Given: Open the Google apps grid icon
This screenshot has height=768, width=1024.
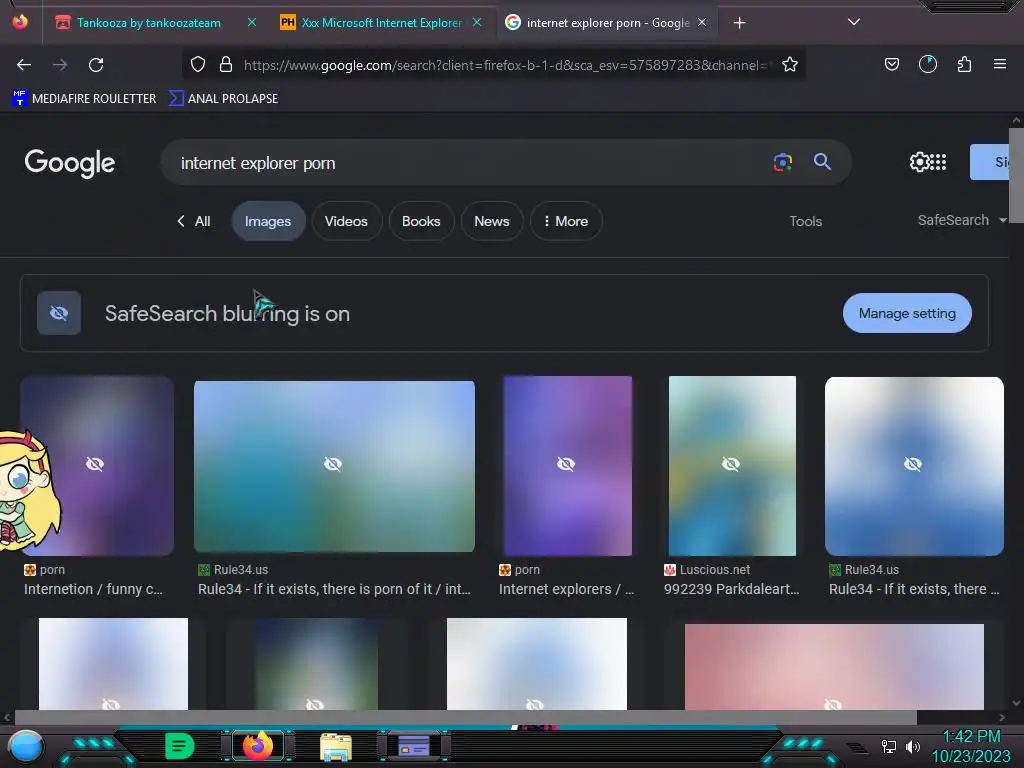Looking at the screenshot, I should 938,162.
